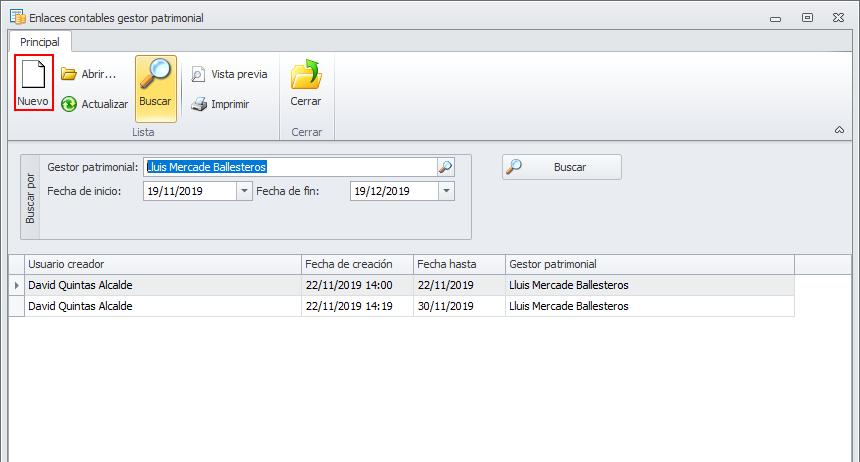Sort by Gestor patrimonial column header
The height and width of the screenshot is (462, 860).
coord(650,264)
